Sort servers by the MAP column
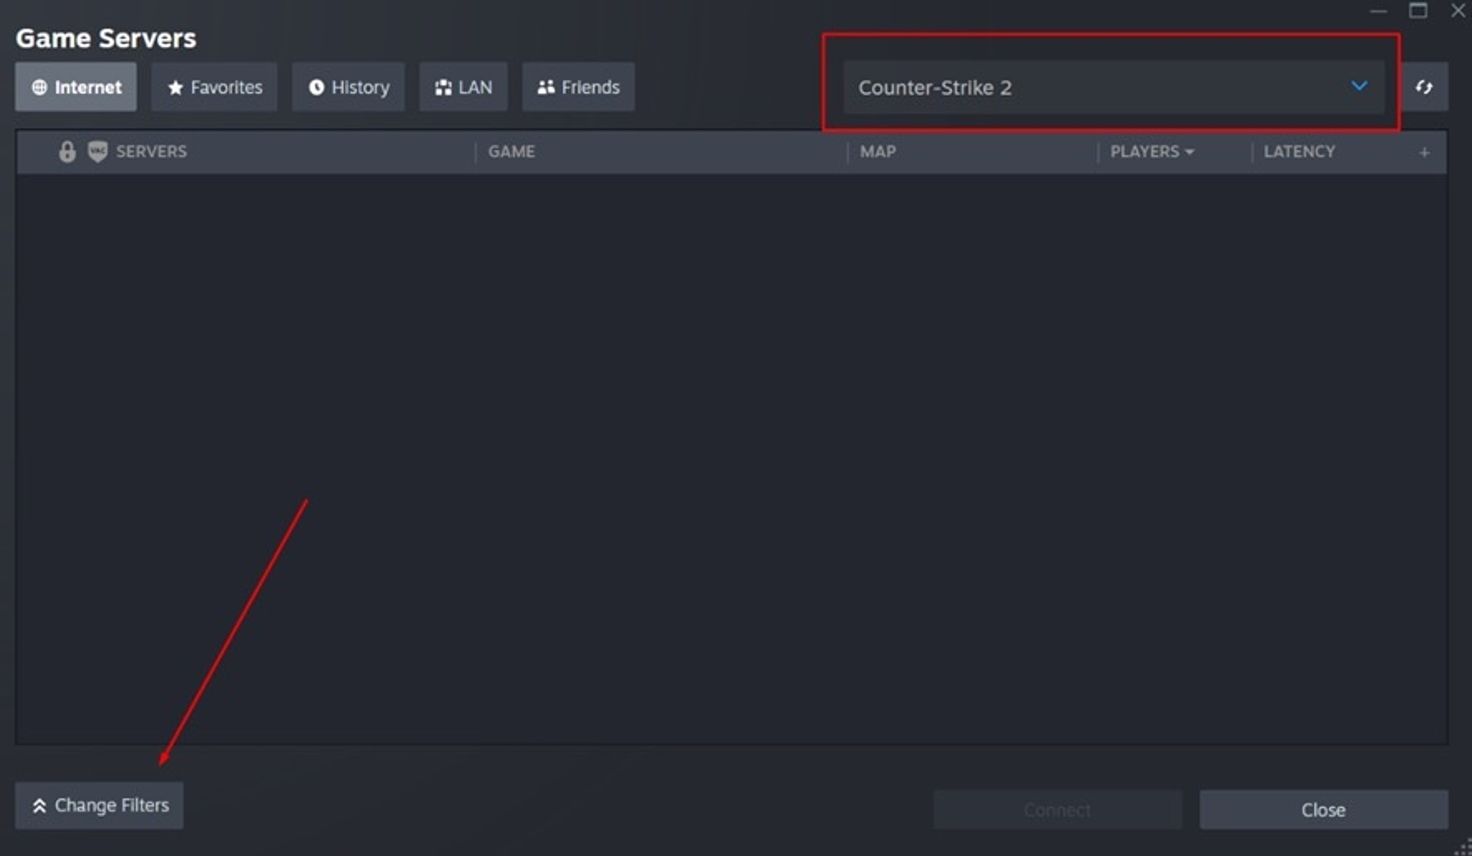Screen dimensions: 1472x856 (x=877, y=151)
